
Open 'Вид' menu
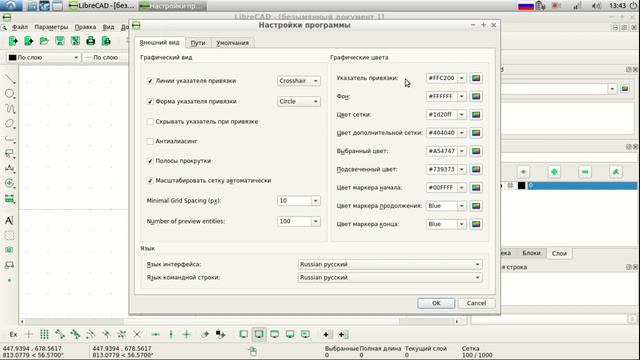108,27
